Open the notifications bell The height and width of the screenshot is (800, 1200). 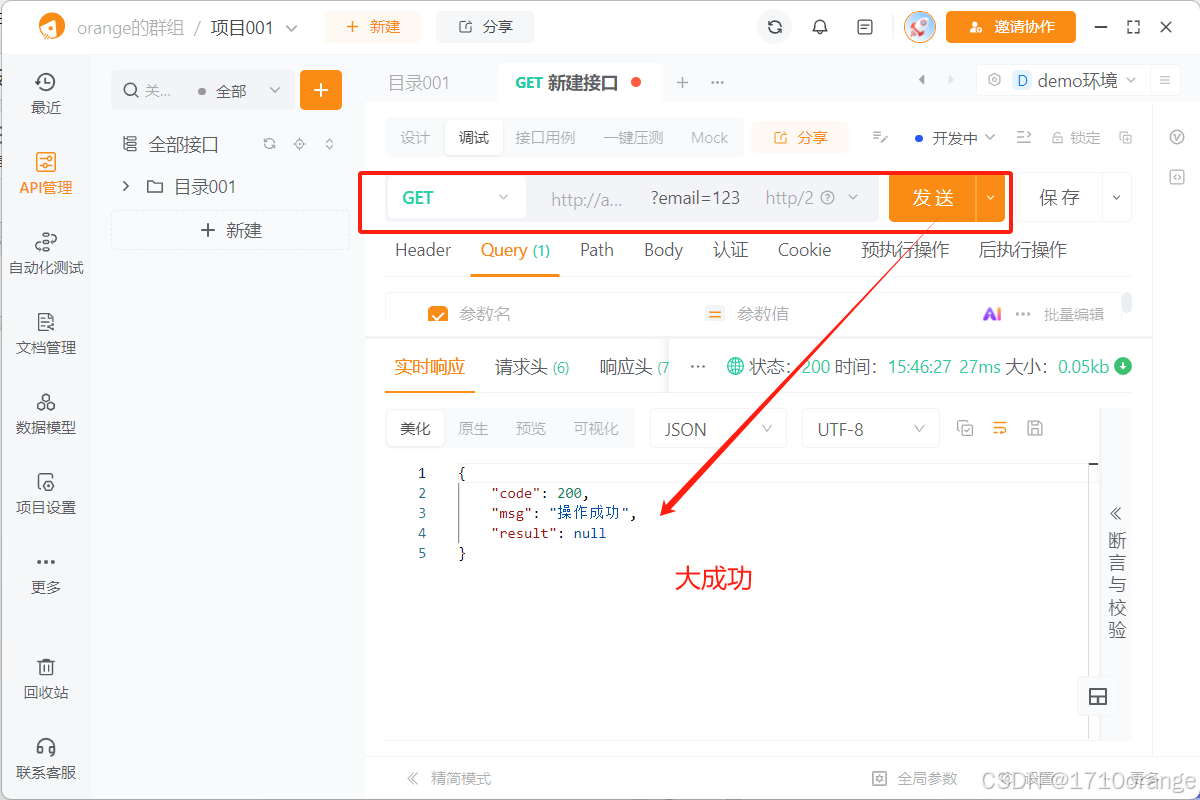click(820, 27)
